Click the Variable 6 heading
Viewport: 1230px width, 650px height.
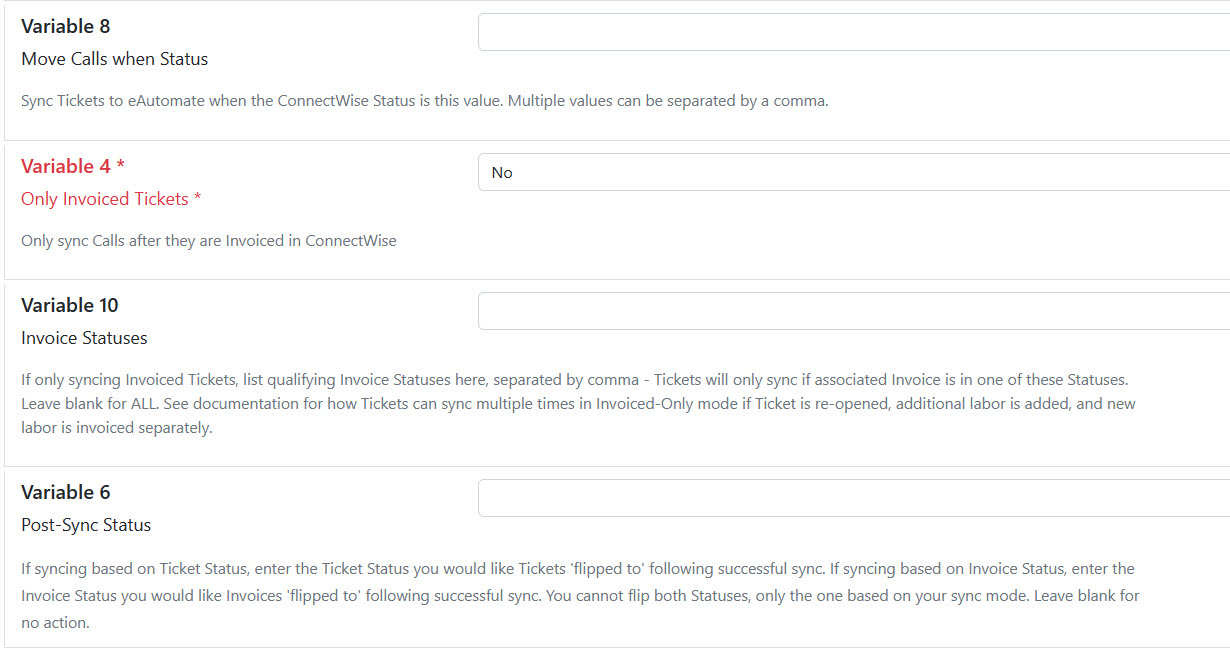(x=66, y=492)
